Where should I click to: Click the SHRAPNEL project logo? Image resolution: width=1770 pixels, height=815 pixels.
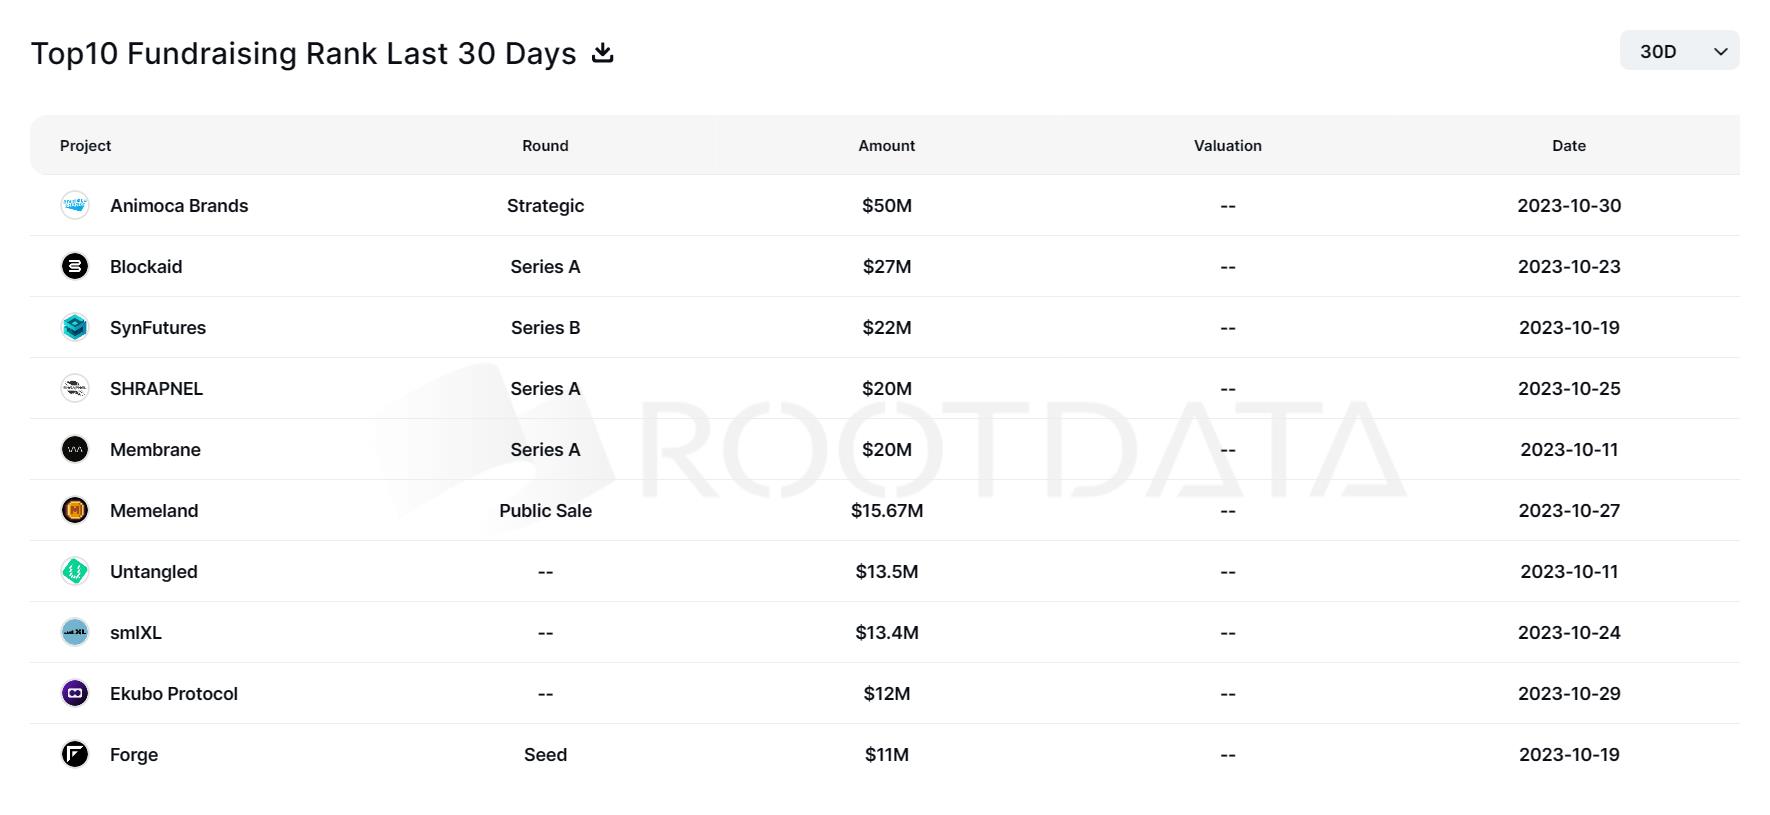(75, 388)
